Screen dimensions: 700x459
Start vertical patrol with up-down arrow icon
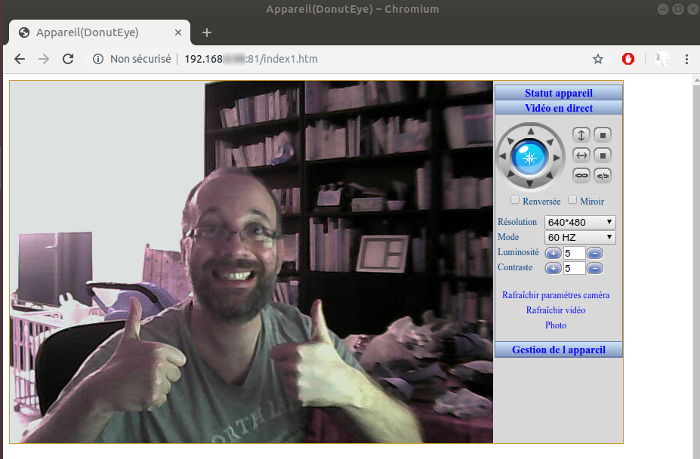[x=581, y=134]
